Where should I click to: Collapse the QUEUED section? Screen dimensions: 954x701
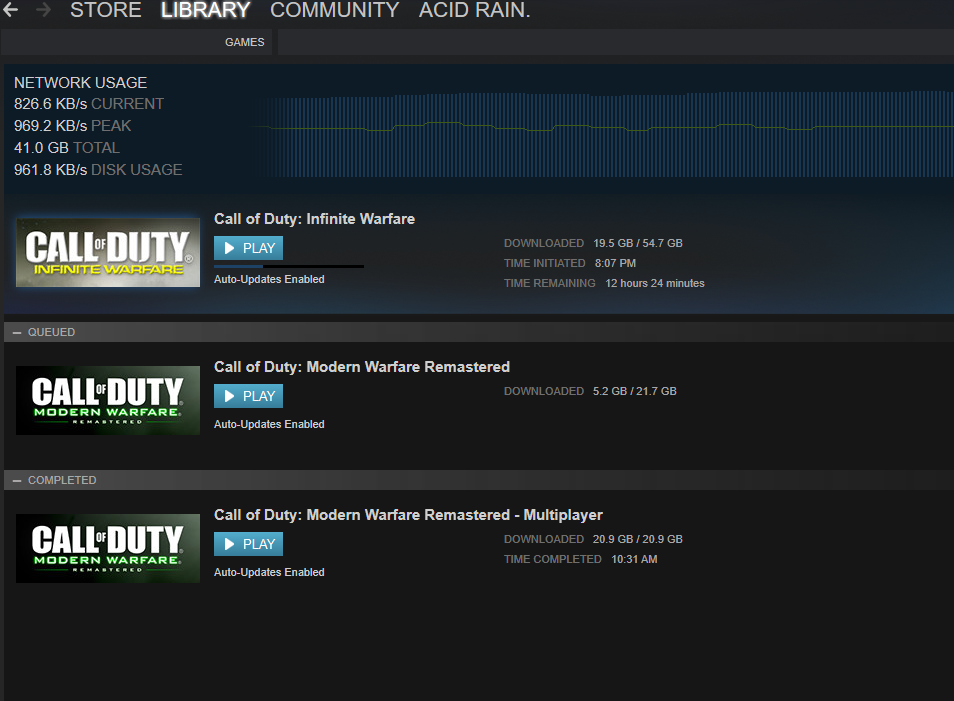tap(17, 332)
